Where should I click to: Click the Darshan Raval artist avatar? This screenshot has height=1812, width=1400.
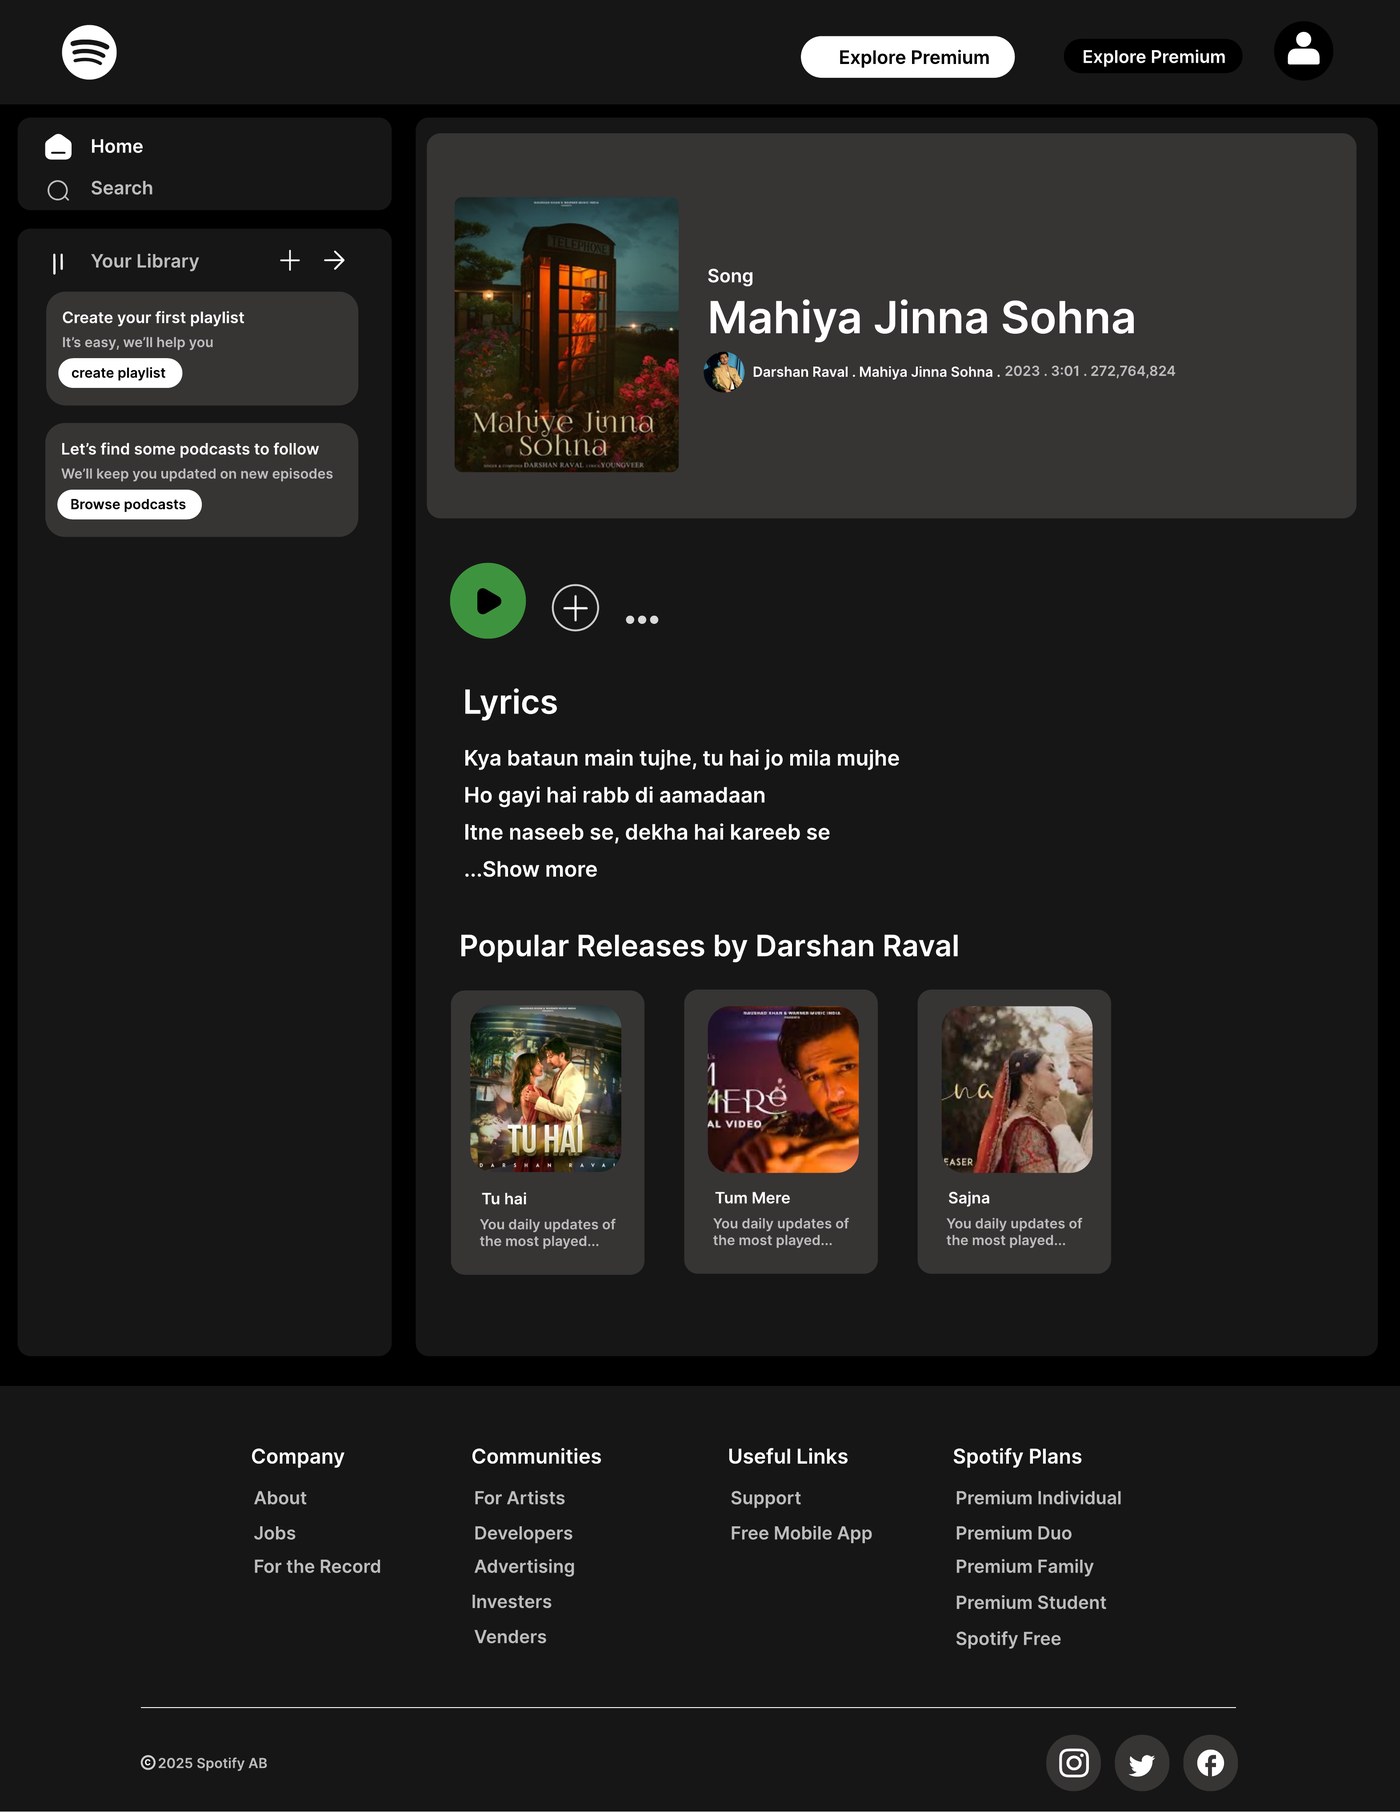pyautogui.click(x=724, y=372)
